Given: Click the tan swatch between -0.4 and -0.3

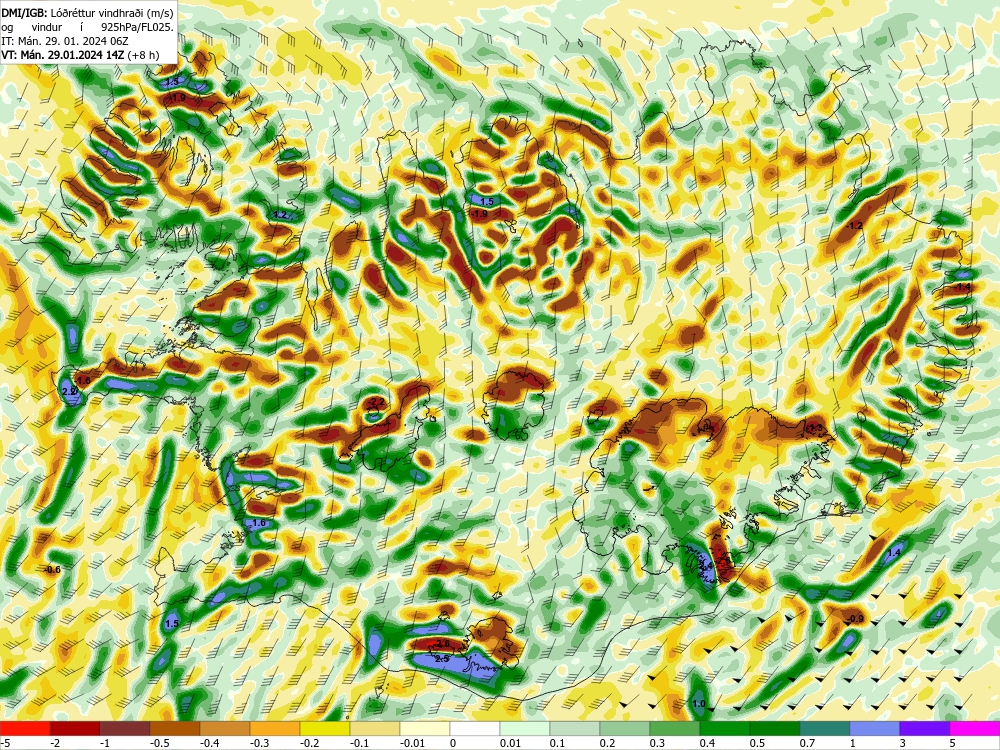Looking at the screenshot, I should click(225, 728).
